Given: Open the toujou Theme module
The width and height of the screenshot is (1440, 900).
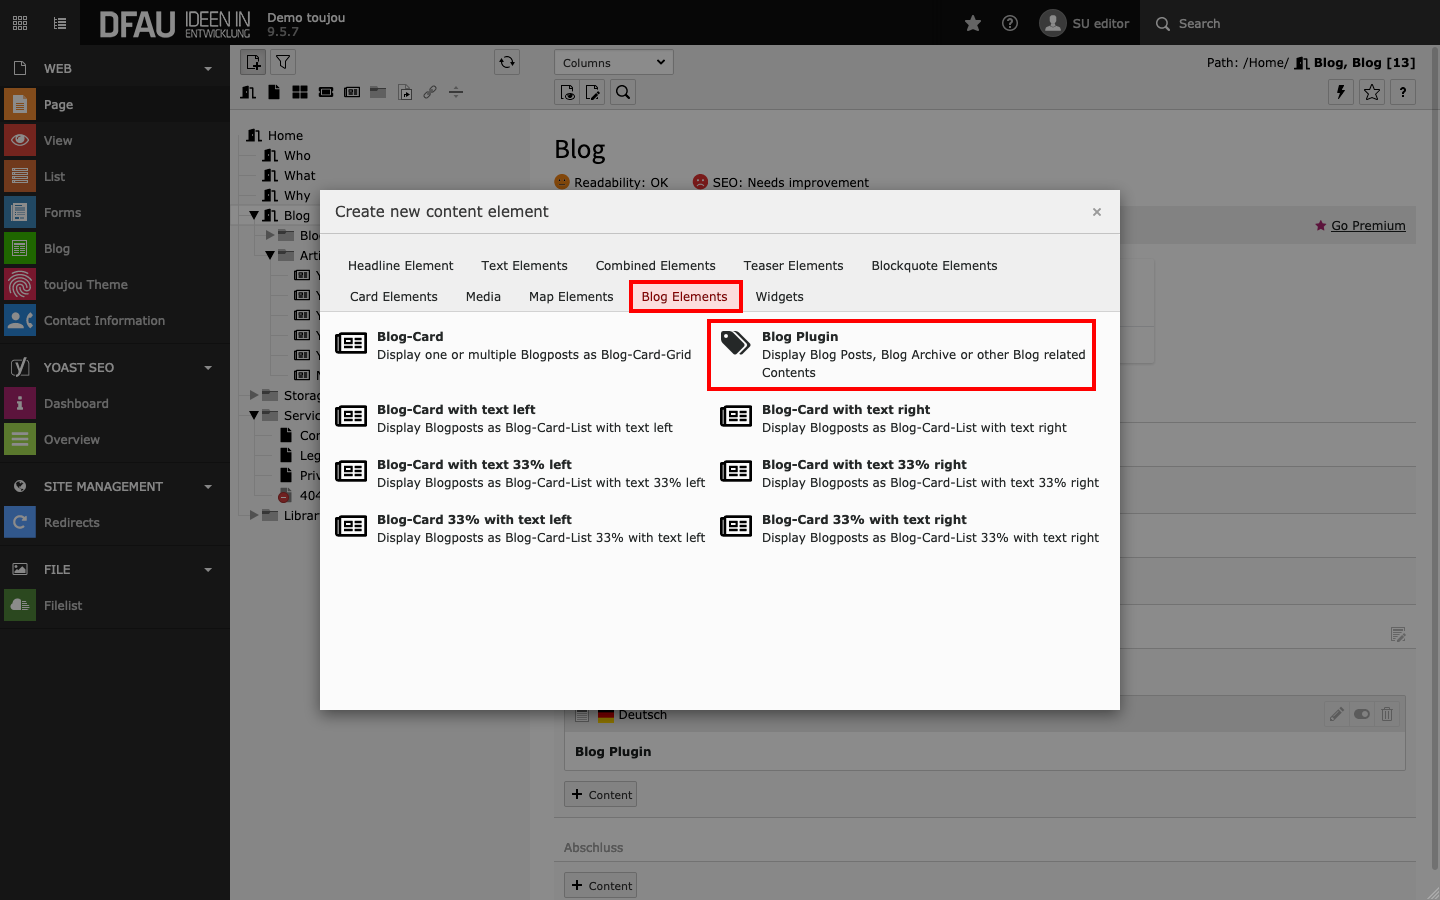Looking at the screenshot, I should (x=85, y=285).
